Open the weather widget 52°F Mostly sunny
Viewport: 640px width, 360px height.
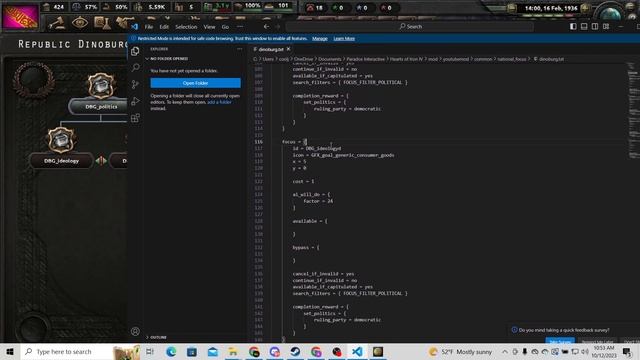(460, 351)
